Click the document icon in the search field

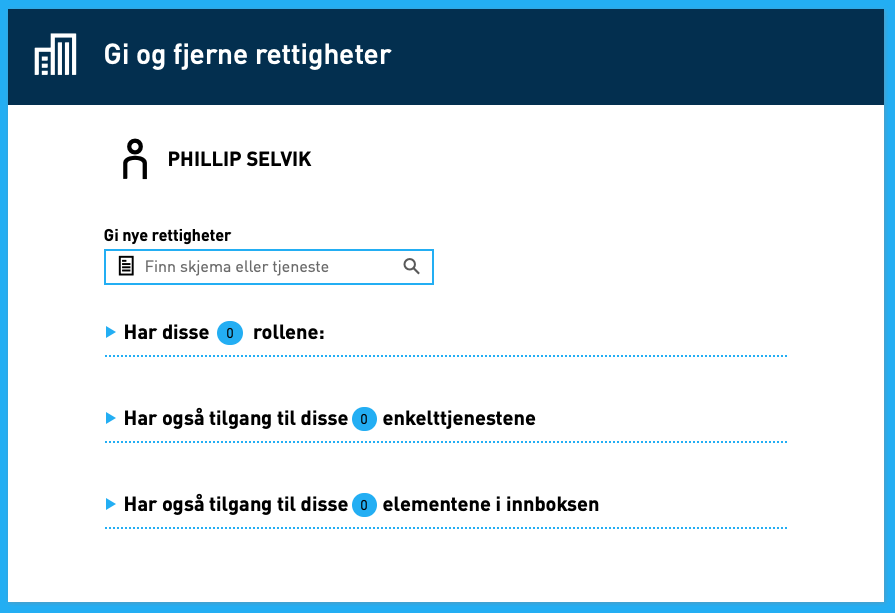[126, 266]
